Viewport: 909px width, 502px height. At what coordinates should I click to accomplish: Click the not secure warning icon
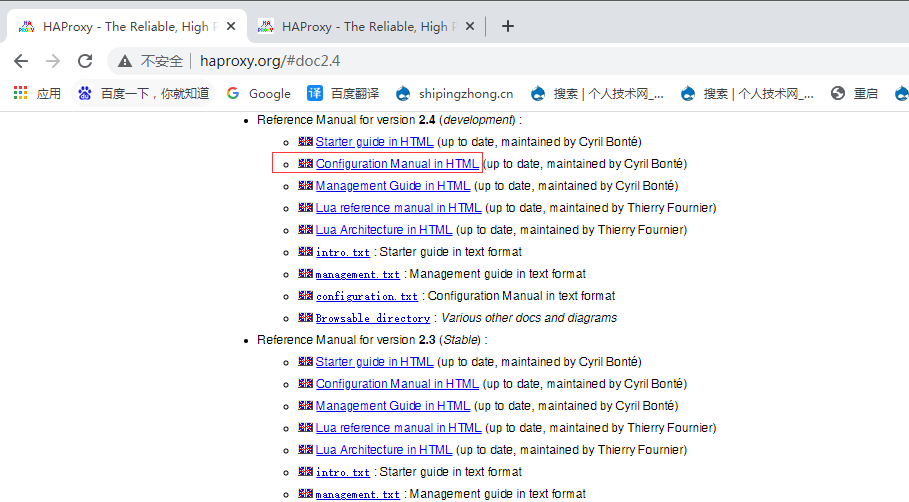pyautogui.click(x=125, y=61)
